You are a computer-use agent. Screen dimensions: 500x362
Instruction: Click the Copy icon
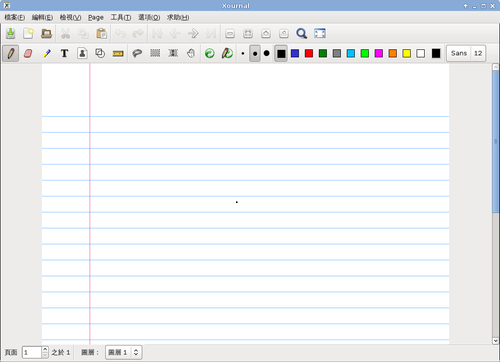click(83, 33)
